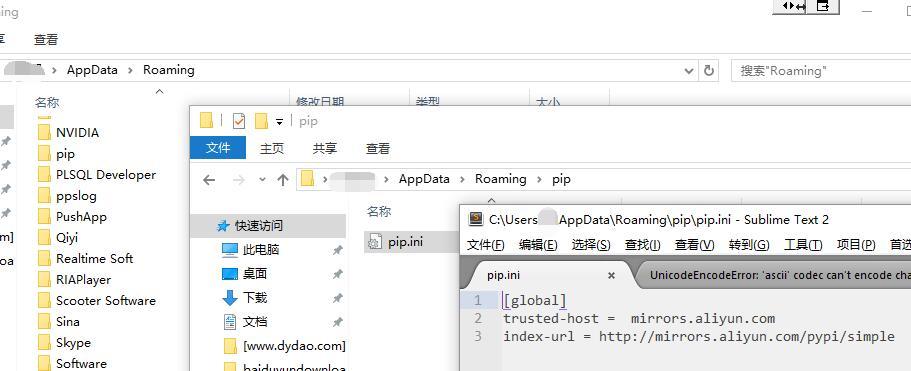This screenshot has height=371, width=911.
Task: Open the PushApp folder
Action: pyautogui.click(x=73, y=217)
